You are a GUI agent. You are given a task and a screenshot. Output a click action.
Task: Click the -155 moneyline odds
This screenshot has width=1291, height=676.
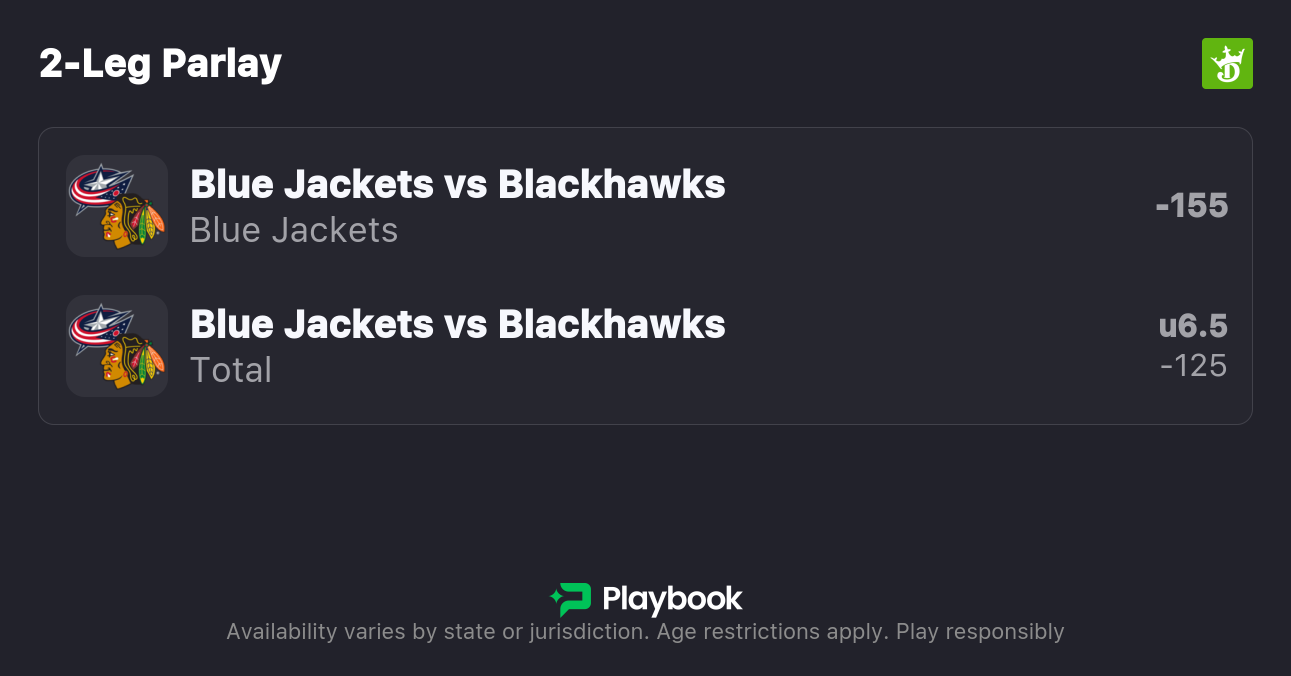click(1191, 205)
